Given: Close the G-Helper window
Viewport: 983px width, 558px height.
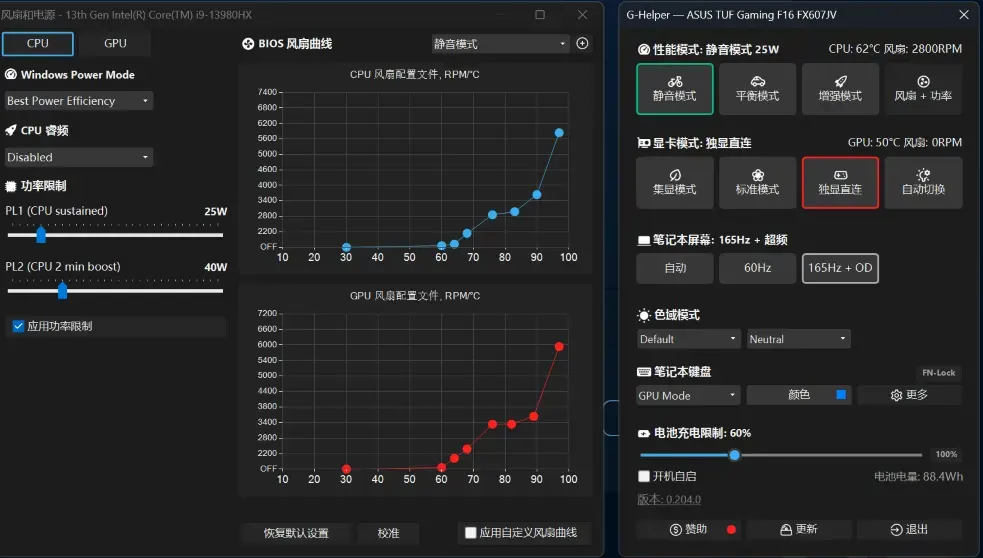Looking at the screenshot, I should pyautogui.click(x=964, y=14).
